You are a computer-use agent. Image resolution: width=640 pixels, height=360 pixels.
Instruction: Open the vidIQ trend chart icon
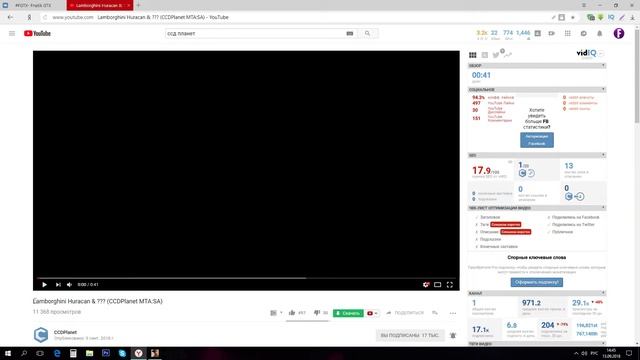pos(508,55)
